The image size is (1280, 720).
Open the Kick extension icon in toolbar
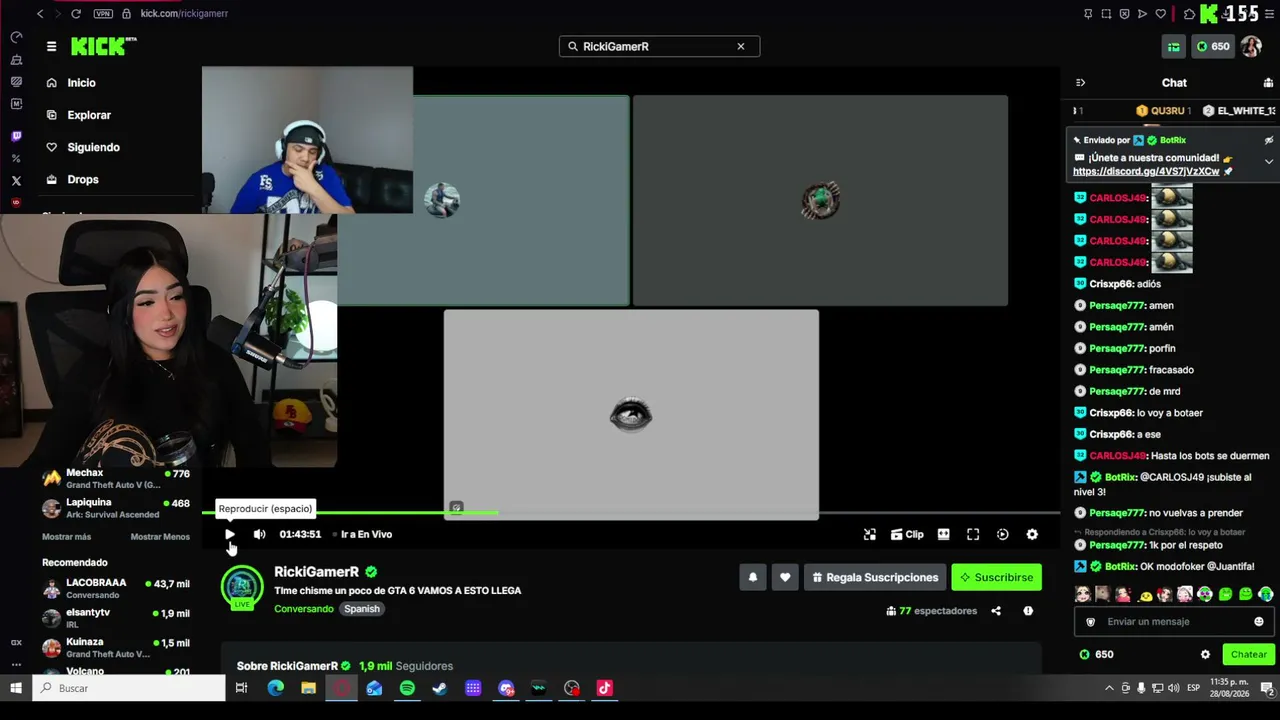pyautogui.click(x=1209, y=14)
